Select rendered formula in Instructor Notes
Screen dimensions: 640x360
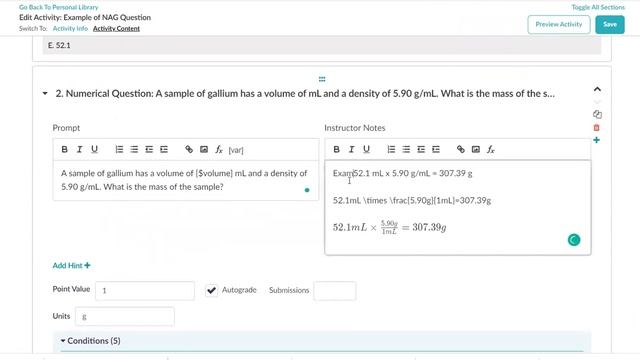coord(389,227)
